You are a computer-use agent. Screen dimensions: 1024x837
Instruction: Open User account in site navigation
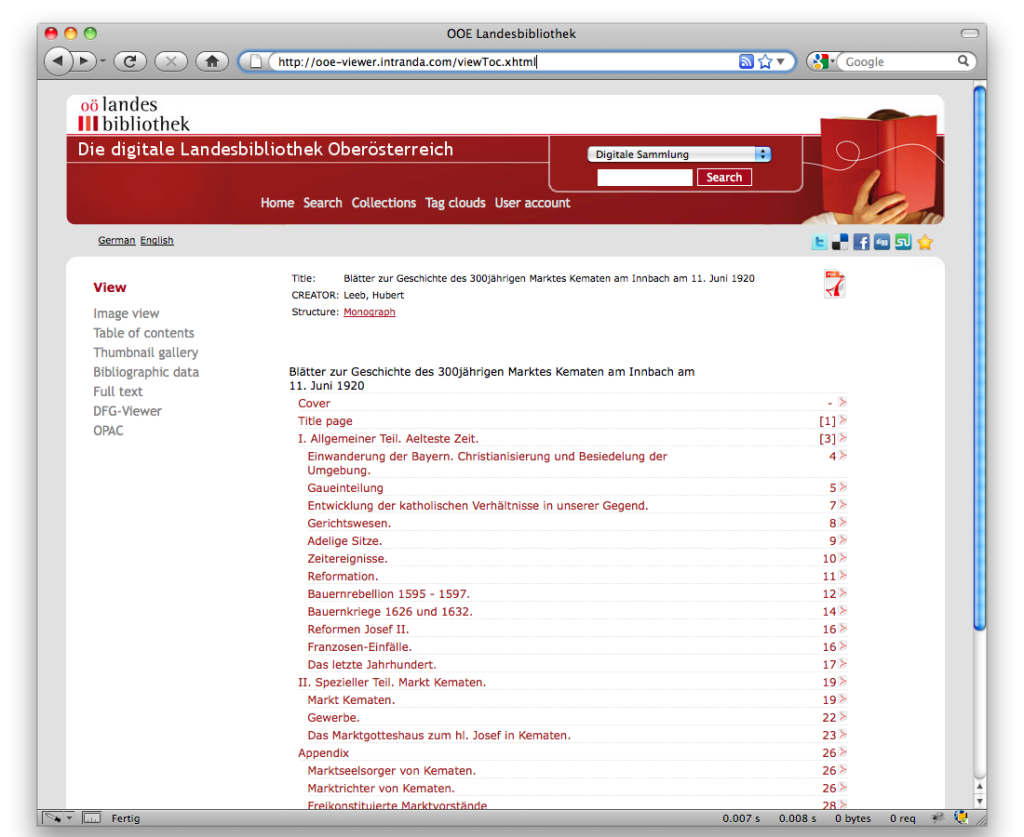(532, 203)
